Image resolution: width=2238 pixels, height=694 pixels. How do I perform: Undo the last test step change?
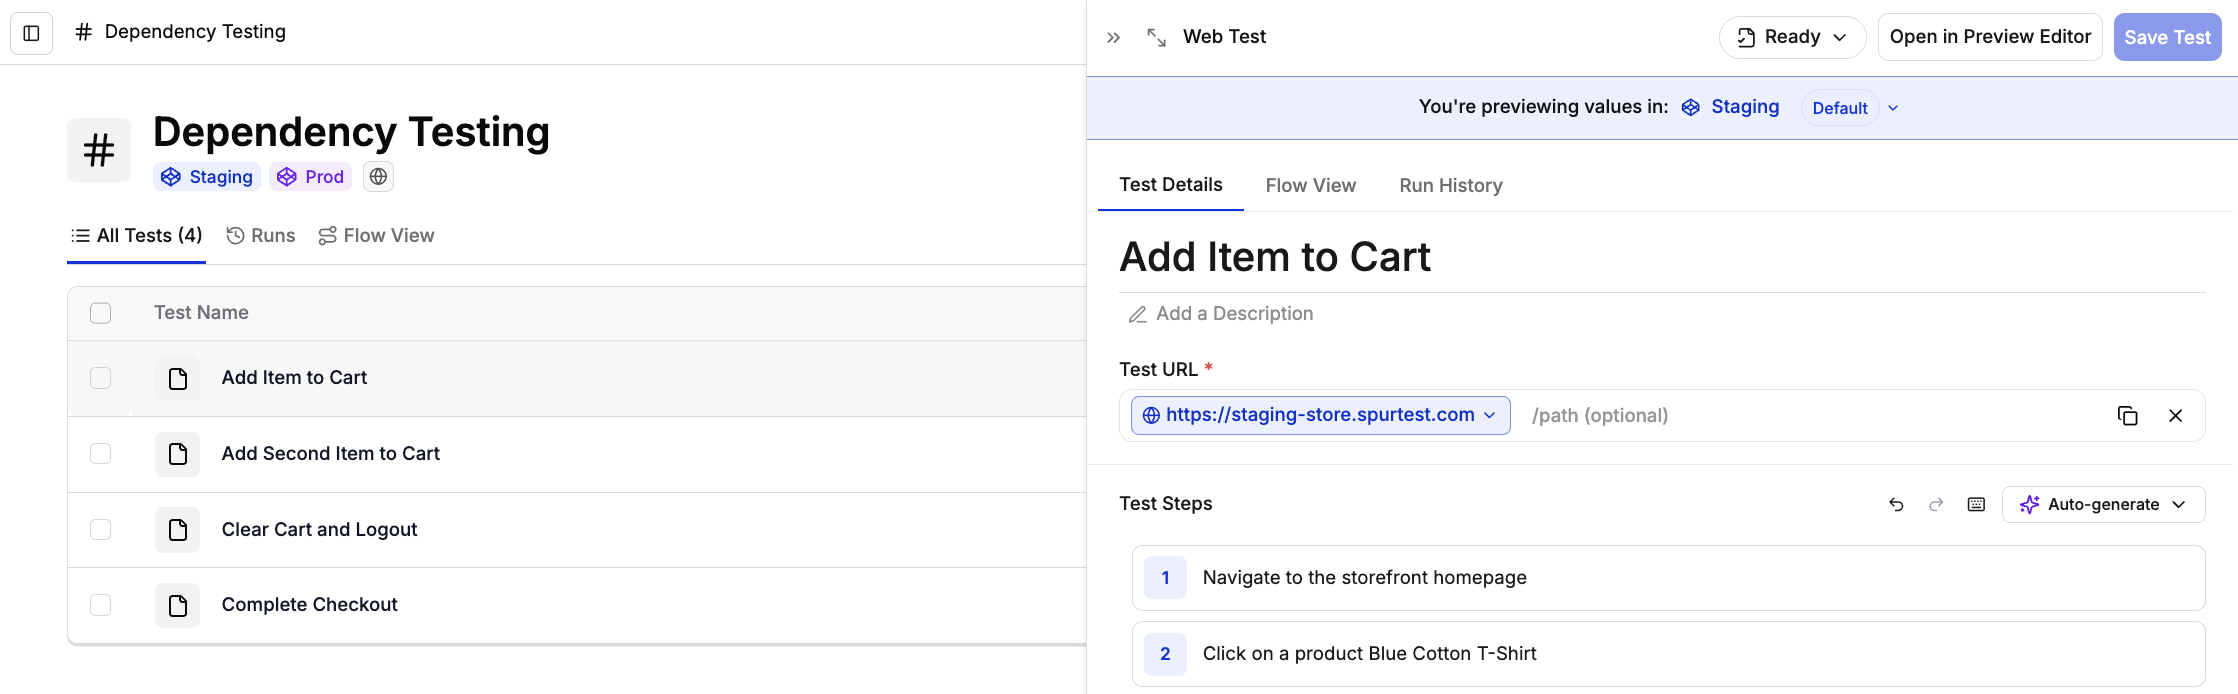pos(1896,505)
